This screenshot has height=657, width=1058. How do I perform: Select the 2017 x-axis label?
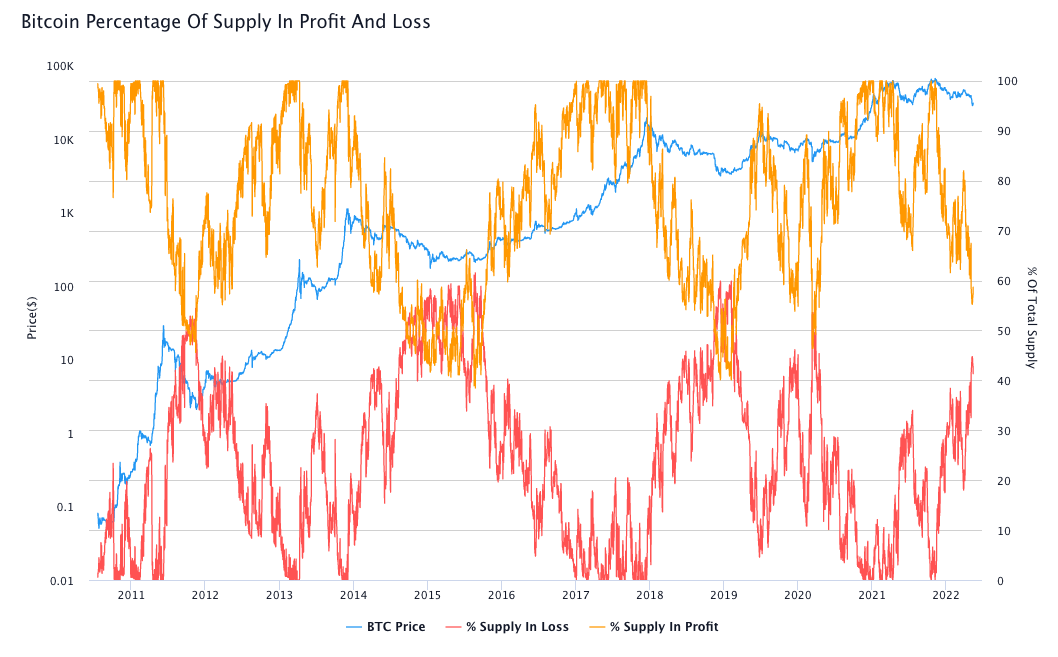click(576, 595)
